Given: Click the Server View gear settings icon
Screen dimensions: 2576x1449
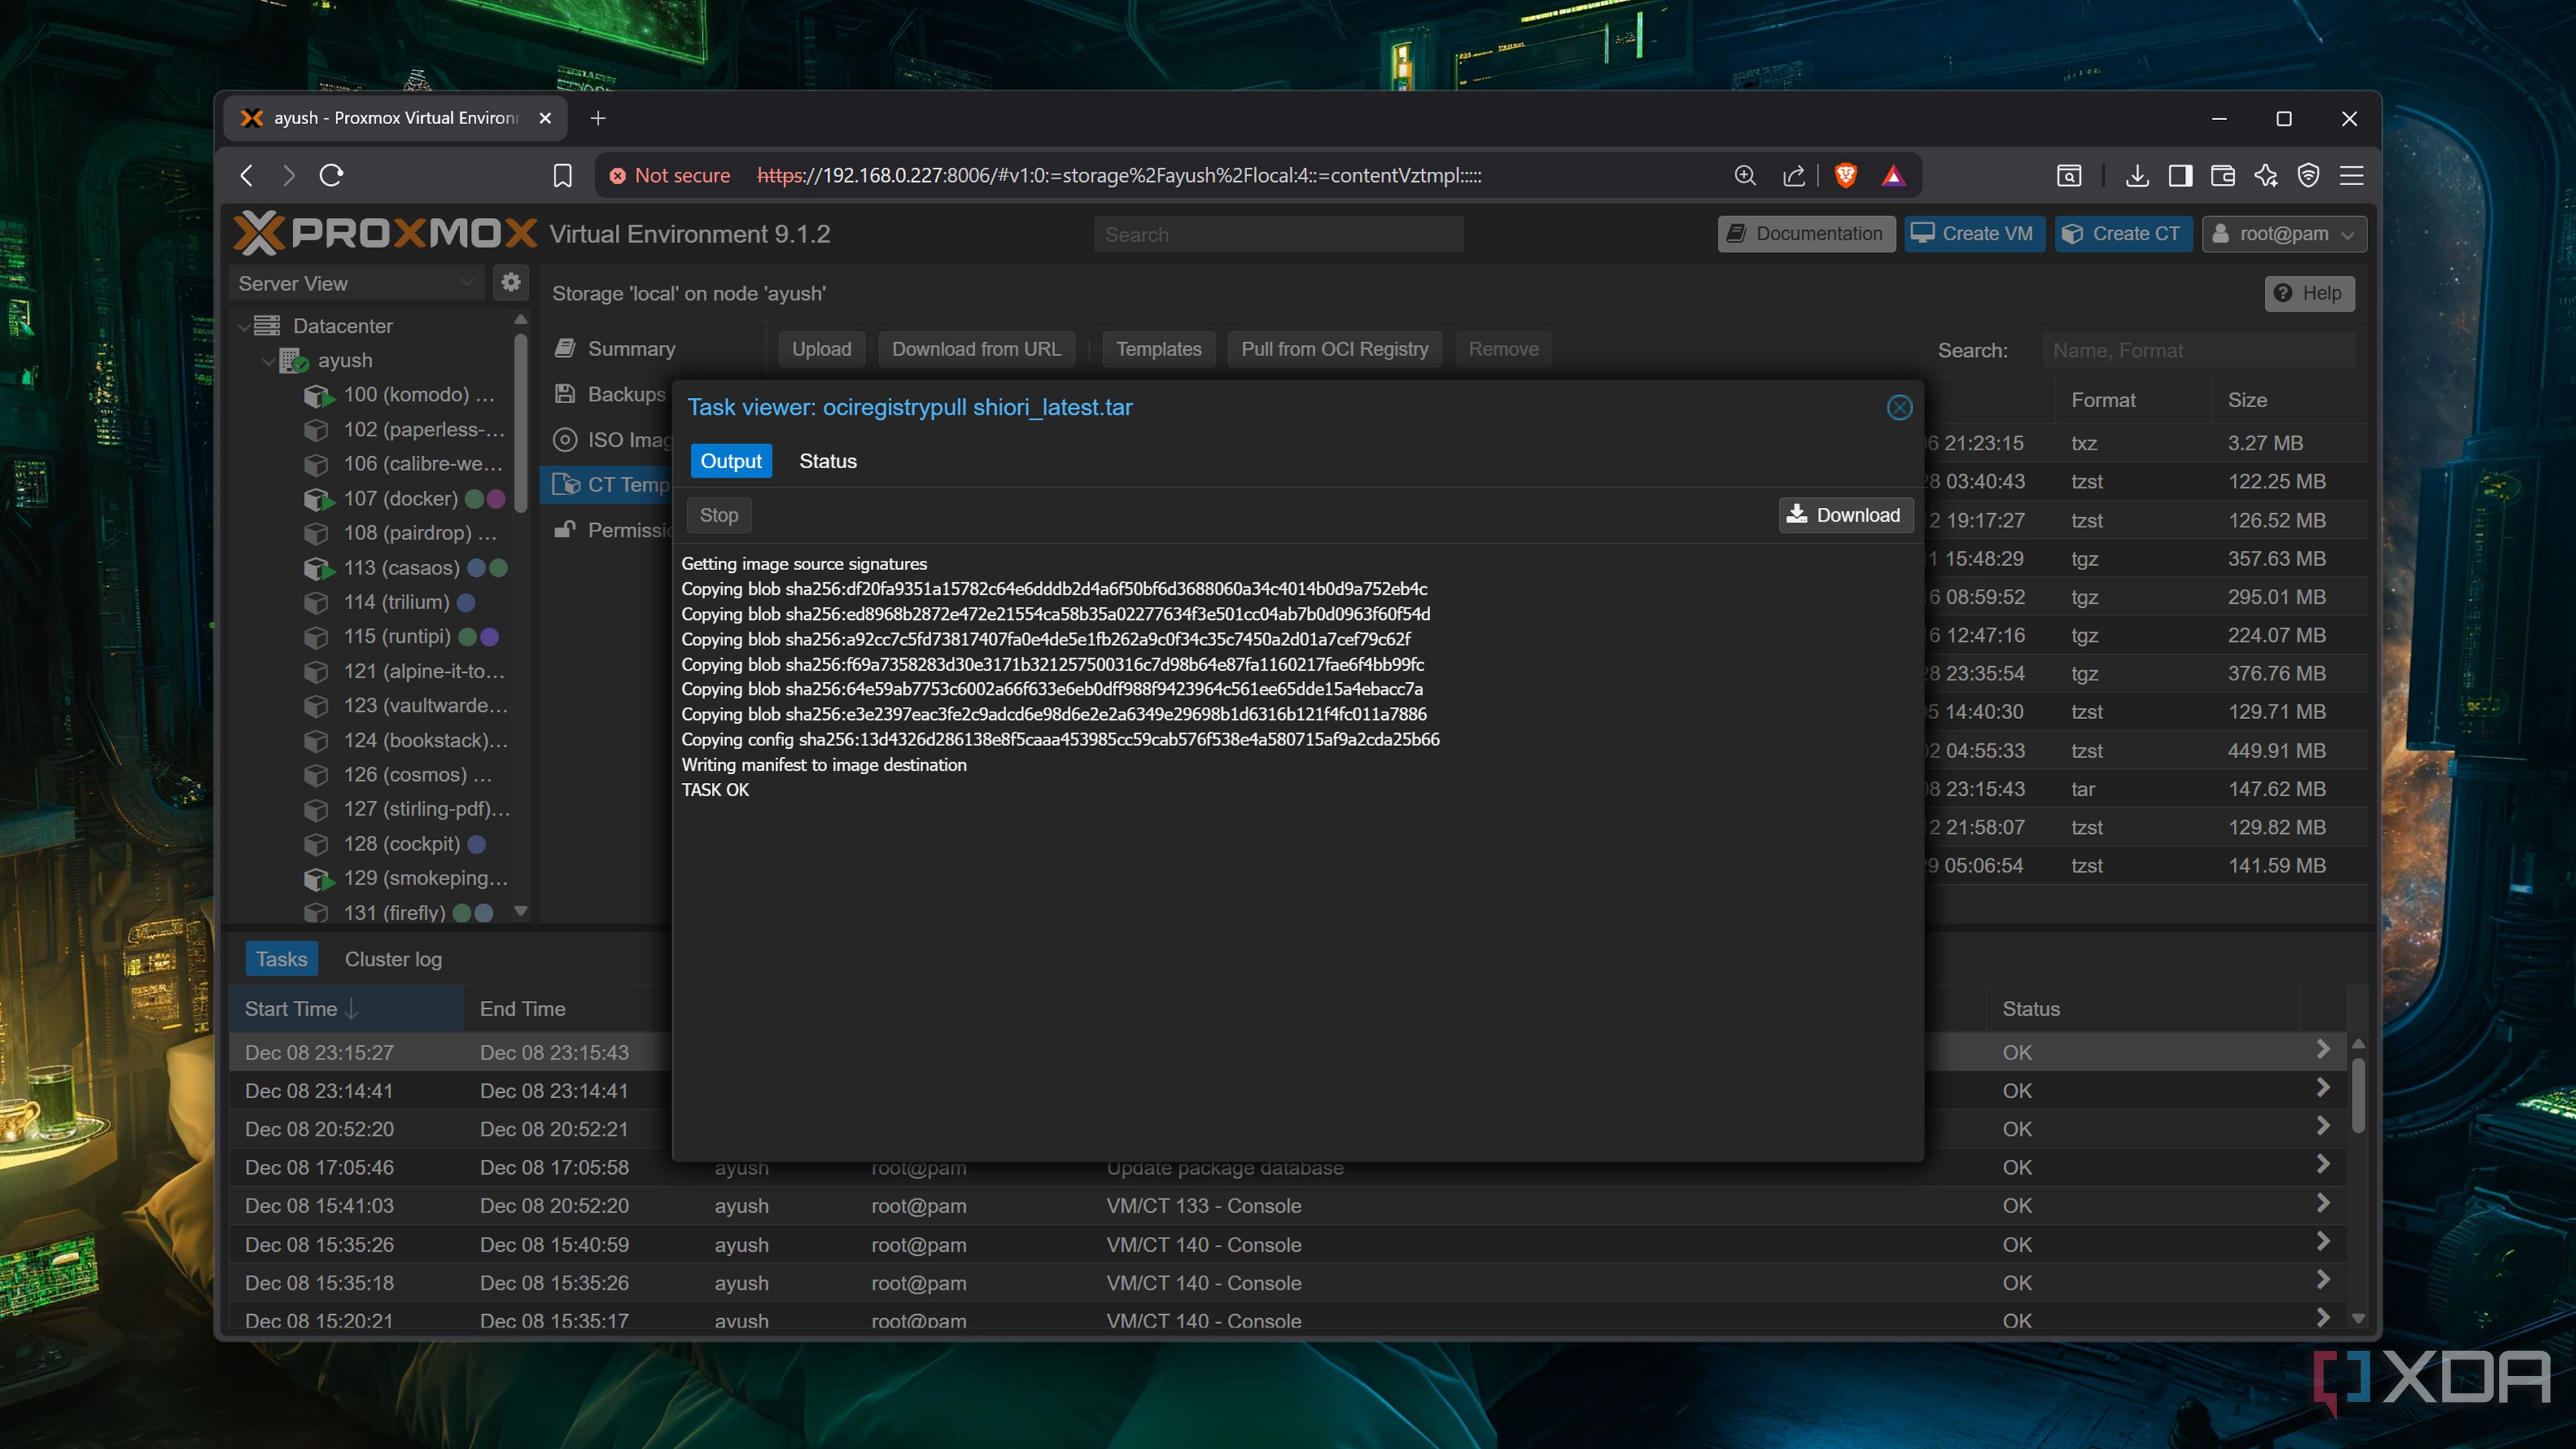Looking at the screenshot, I should pos(511,282).
